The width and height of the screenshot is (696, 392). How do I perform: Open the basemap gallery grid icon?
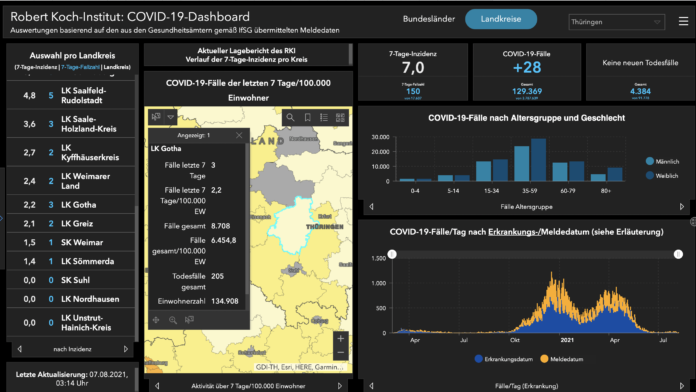tap(340, 117)
